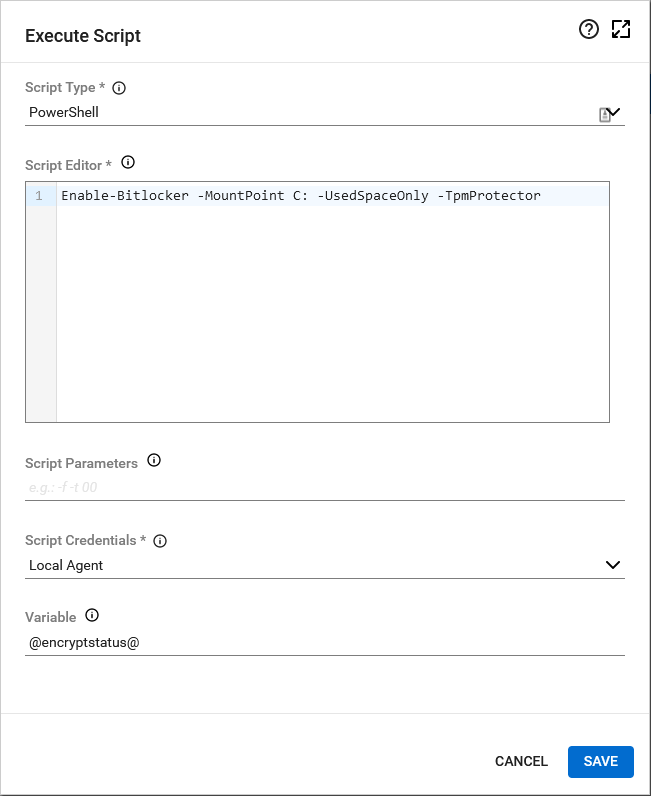Click the document icon in Script Type field
Image resolution: width=651 pixels, height=796 pixels.
604,115
